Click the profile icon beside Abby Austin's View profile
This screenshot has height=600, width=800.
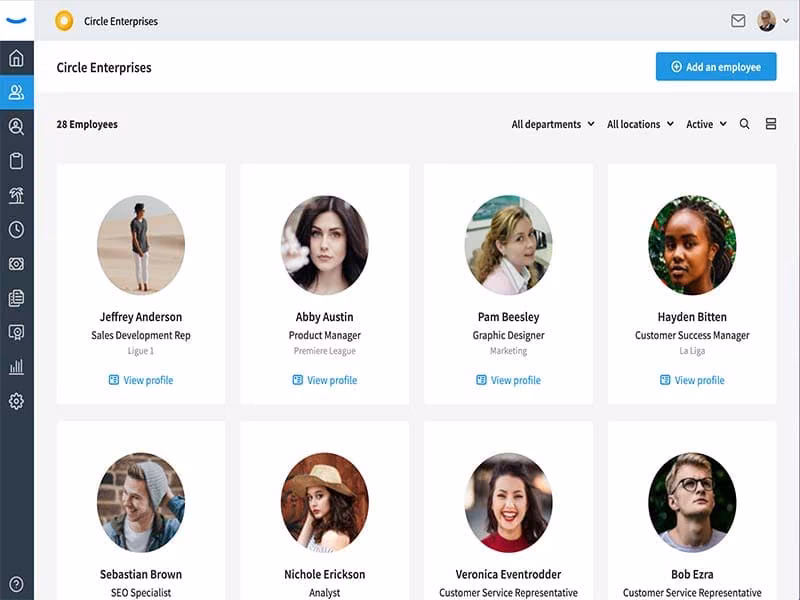pos(297,380)
